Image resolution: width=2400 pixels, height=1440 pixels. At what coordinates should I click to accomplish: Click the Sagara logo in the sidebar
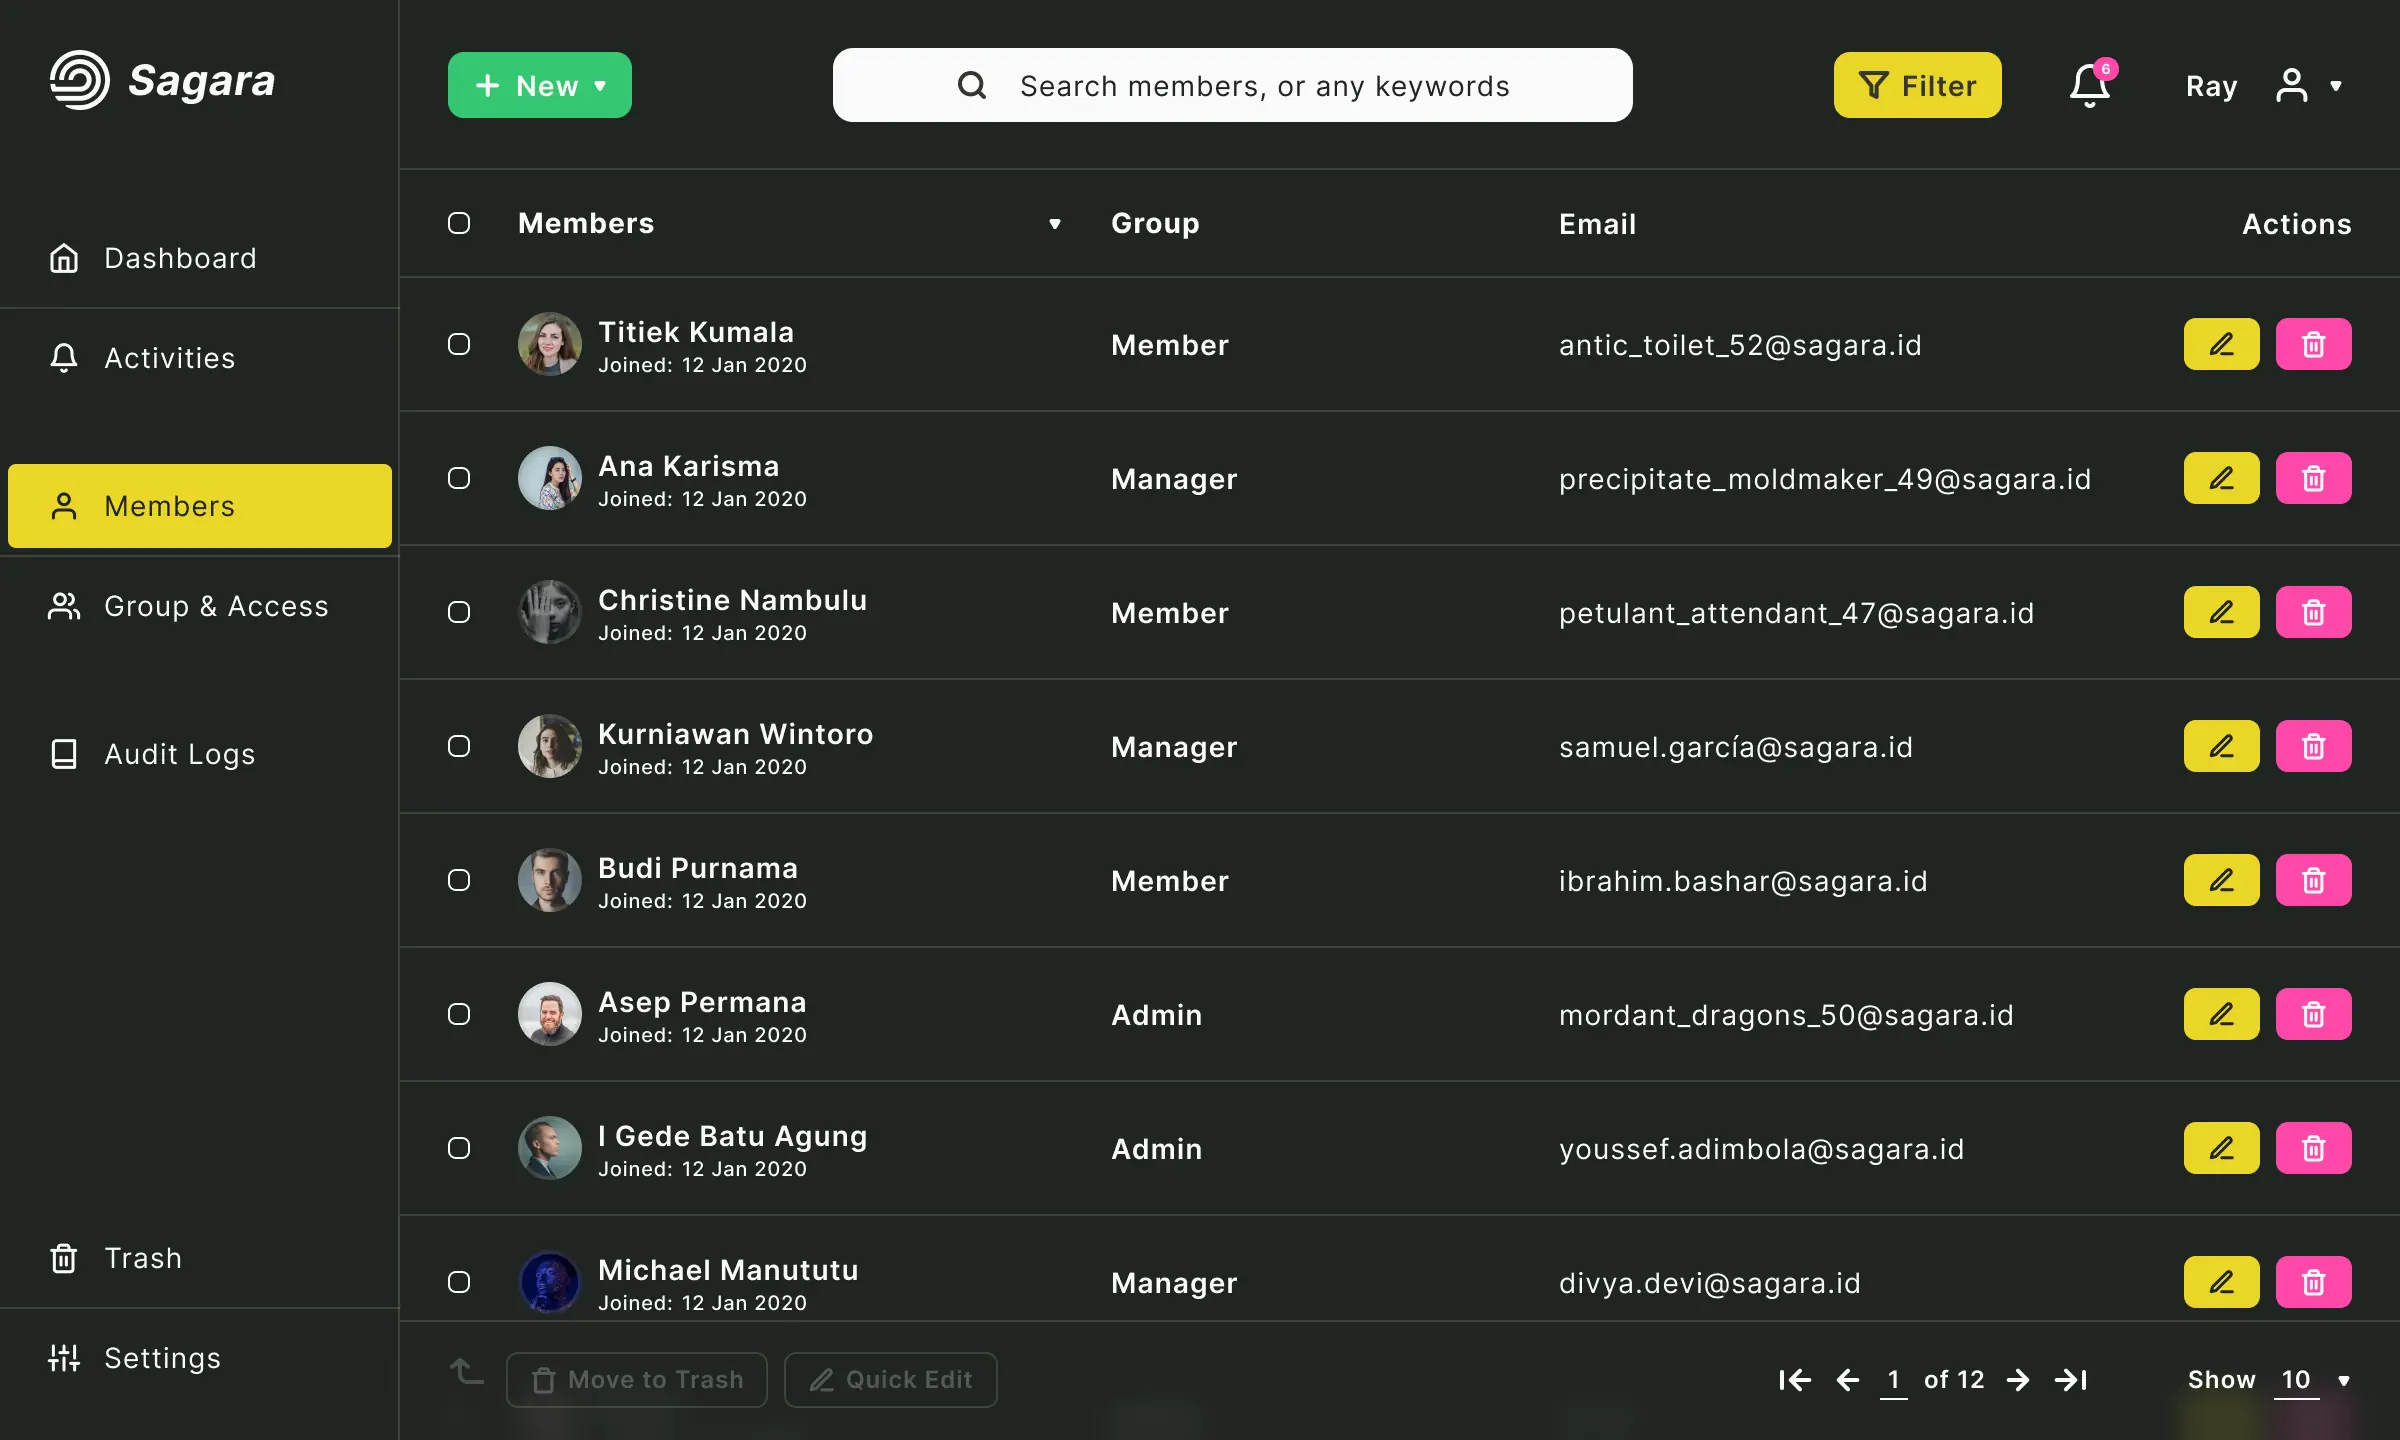point(163,81)
